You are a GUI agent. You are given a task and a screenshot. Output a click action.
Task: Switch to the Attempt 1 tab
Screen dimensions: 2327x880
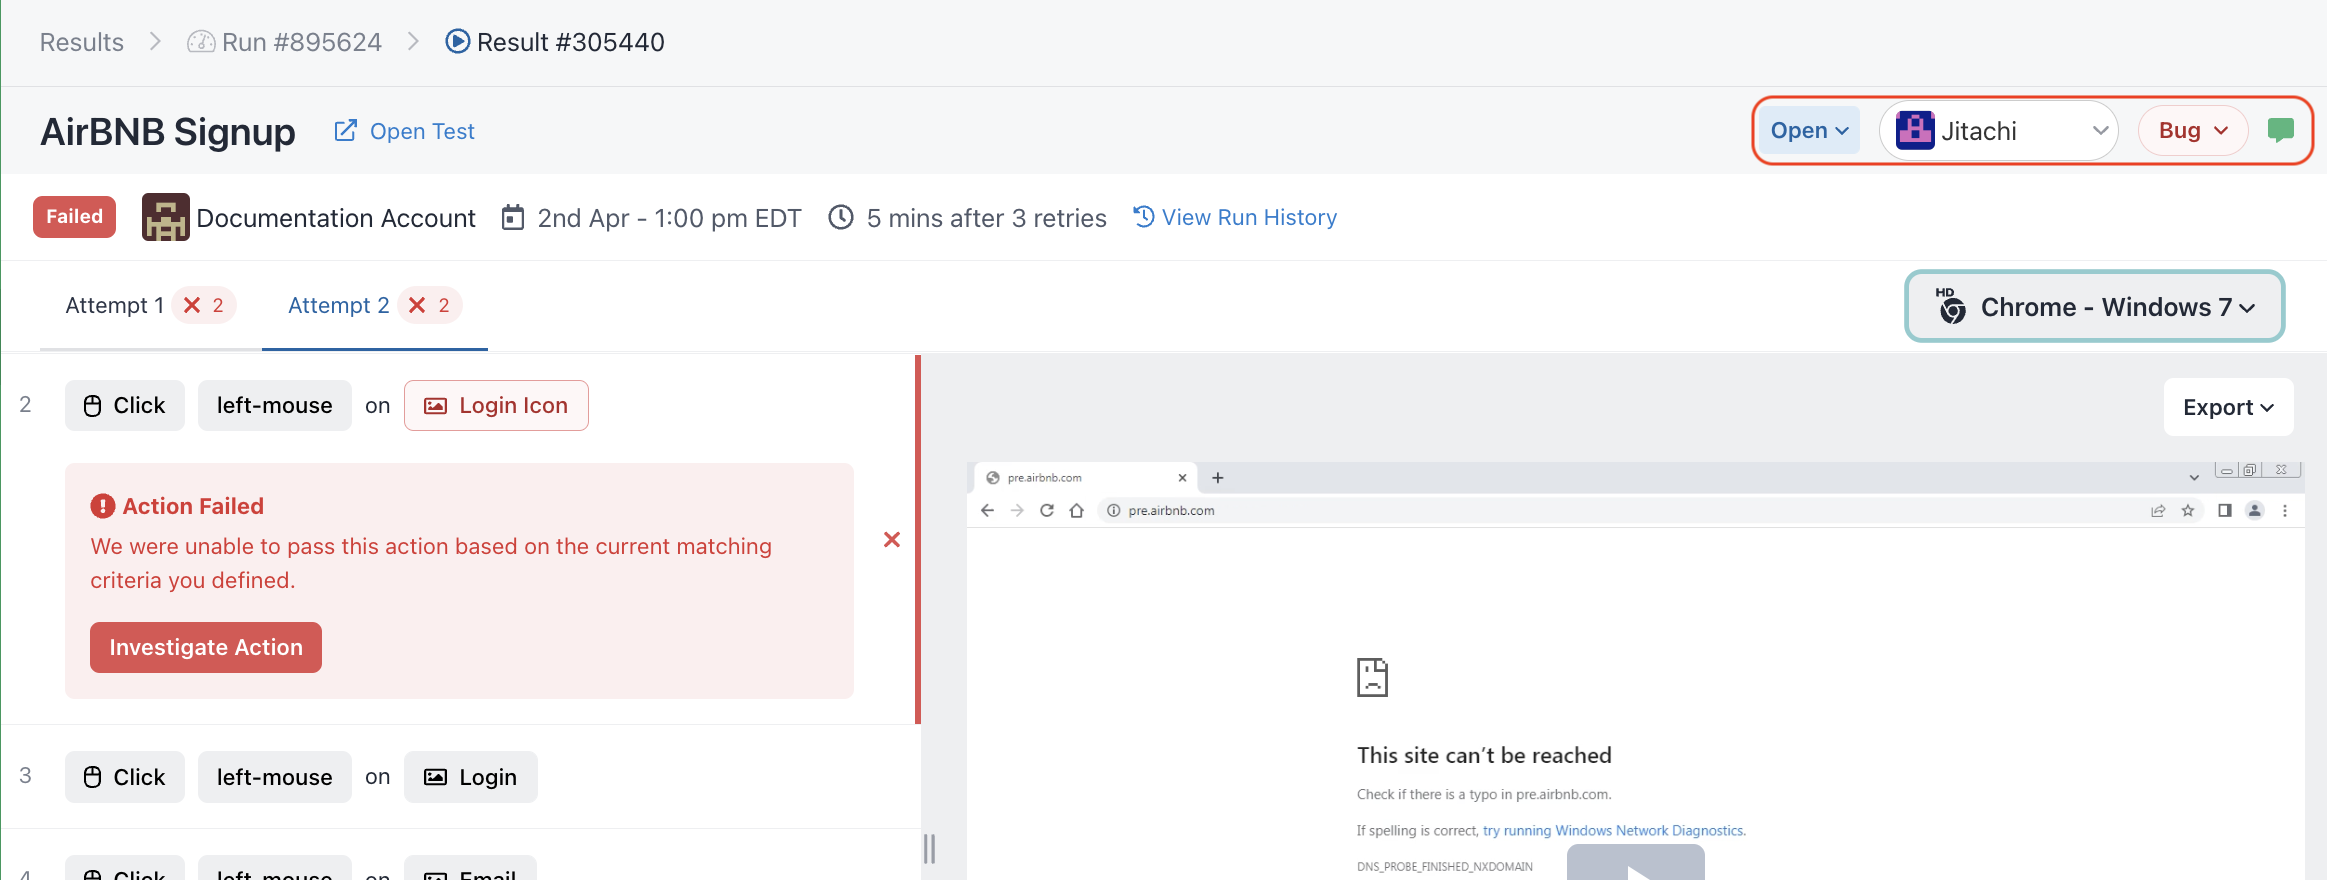point(150,305)
